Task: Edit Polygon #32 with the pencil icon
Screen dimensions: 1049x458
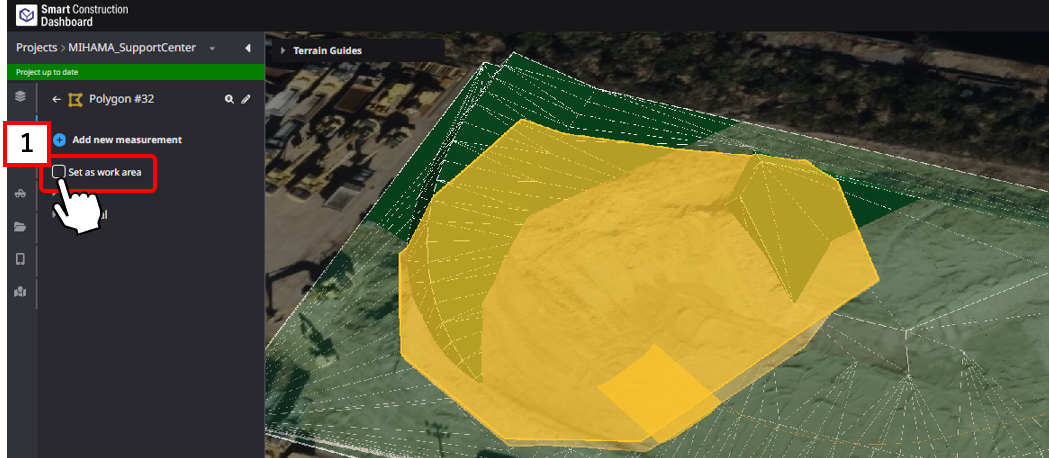Action: (246, 100)
